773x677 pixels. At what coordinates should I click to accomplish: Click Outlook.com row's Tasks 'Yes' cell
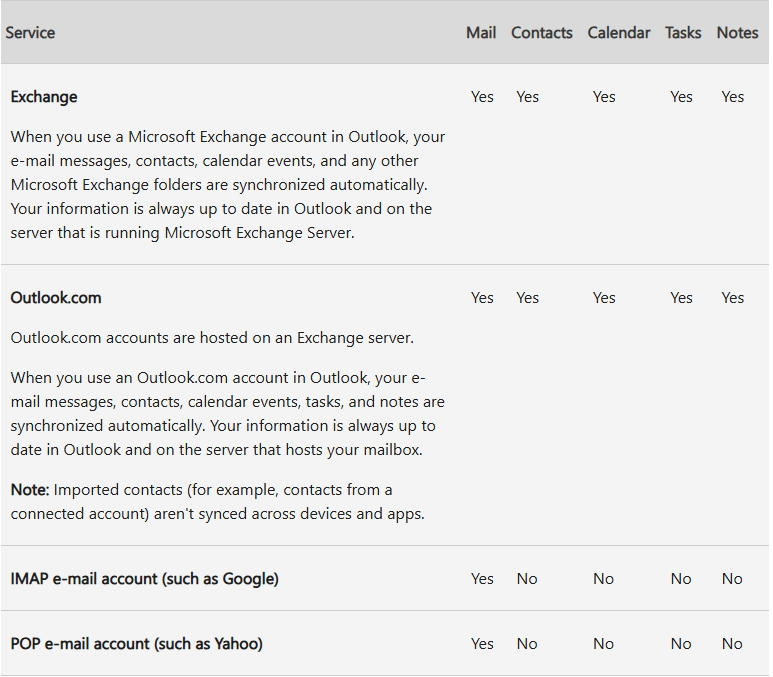681,298
